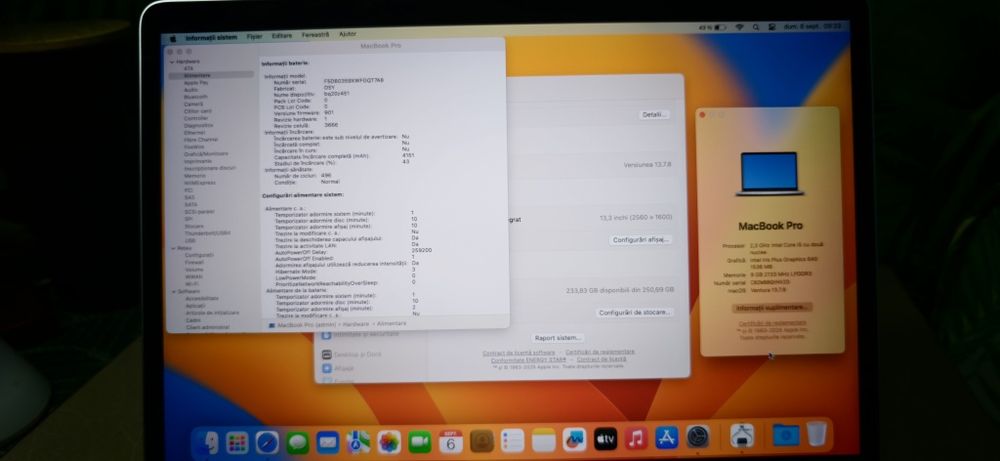Viewport: 1000px width, 461px height.
Task: Click Raport sistem... button
Action: click(558, 338)
